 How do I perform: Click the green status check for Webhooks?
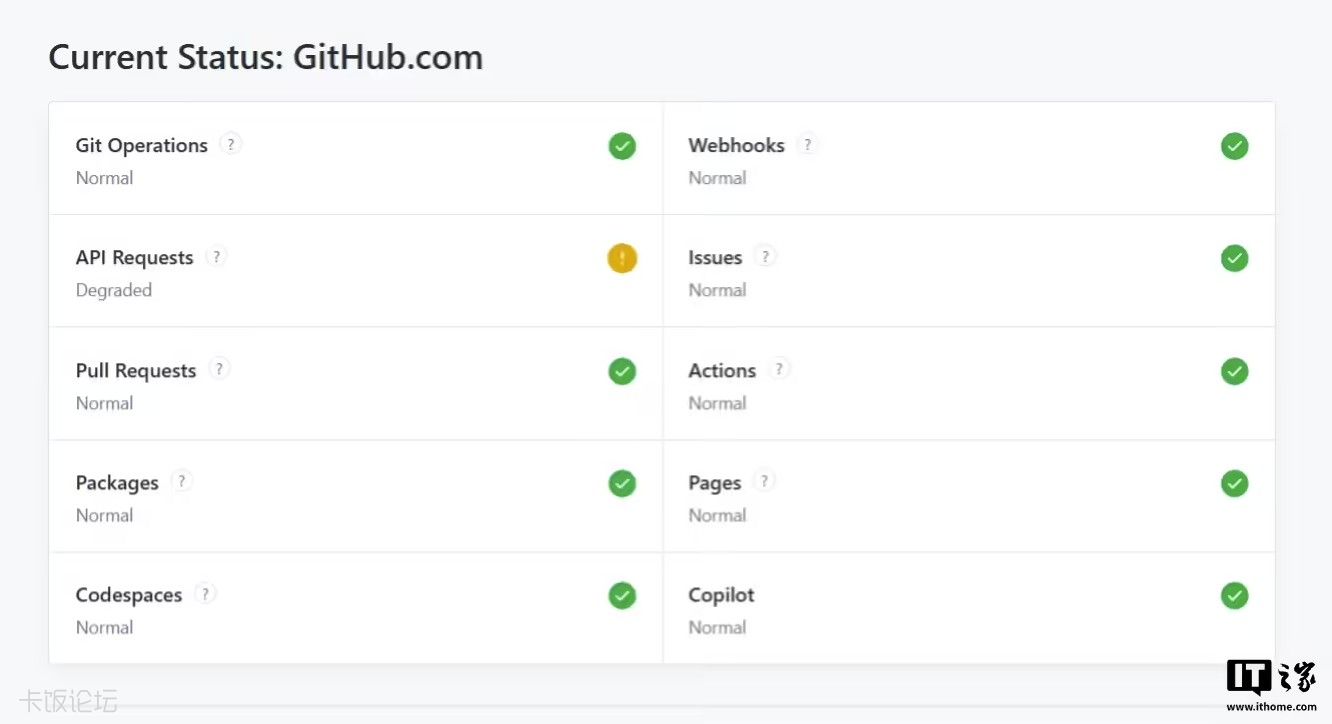tap(1234, 147)
